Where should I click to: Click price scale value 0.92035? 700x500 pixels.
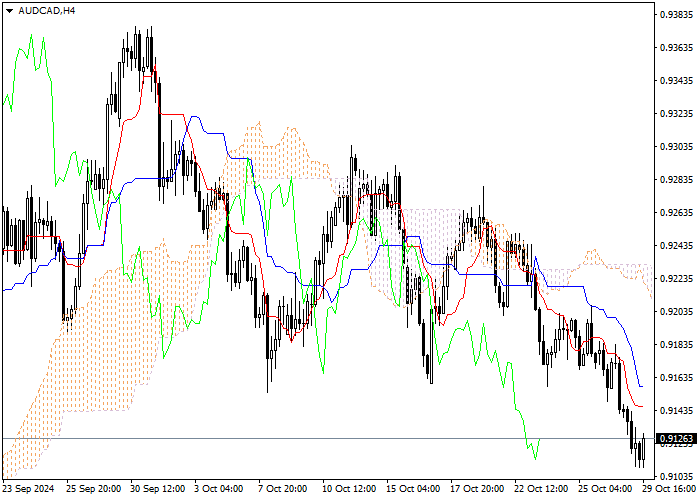pos(676,311)
